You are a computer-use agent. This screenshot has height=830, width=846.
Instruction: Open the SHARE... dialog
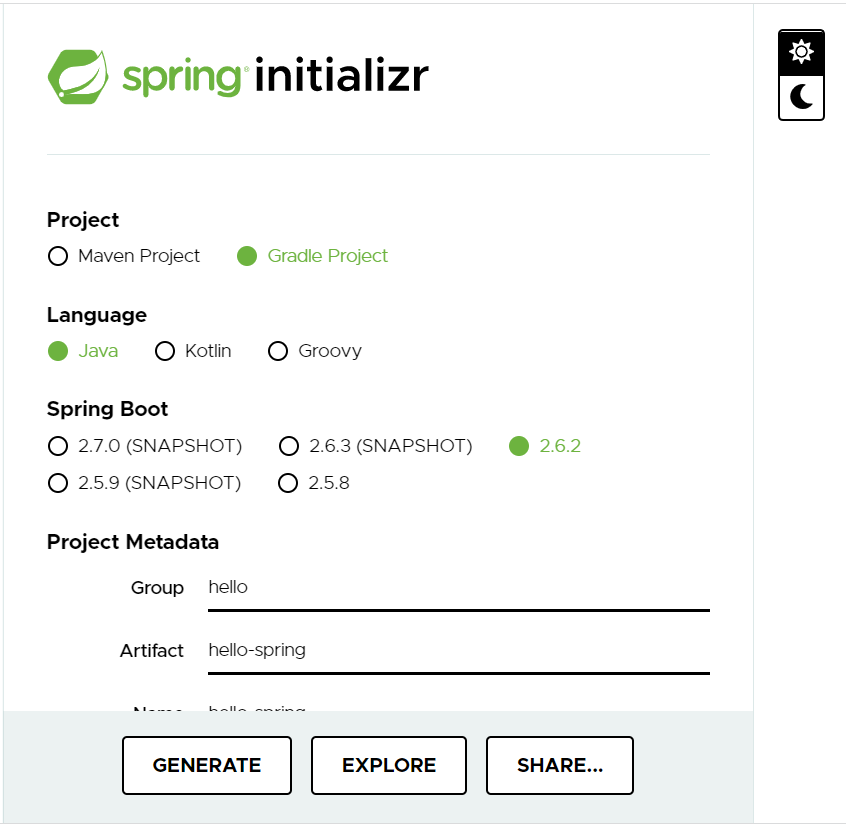[x=560, y=766]
